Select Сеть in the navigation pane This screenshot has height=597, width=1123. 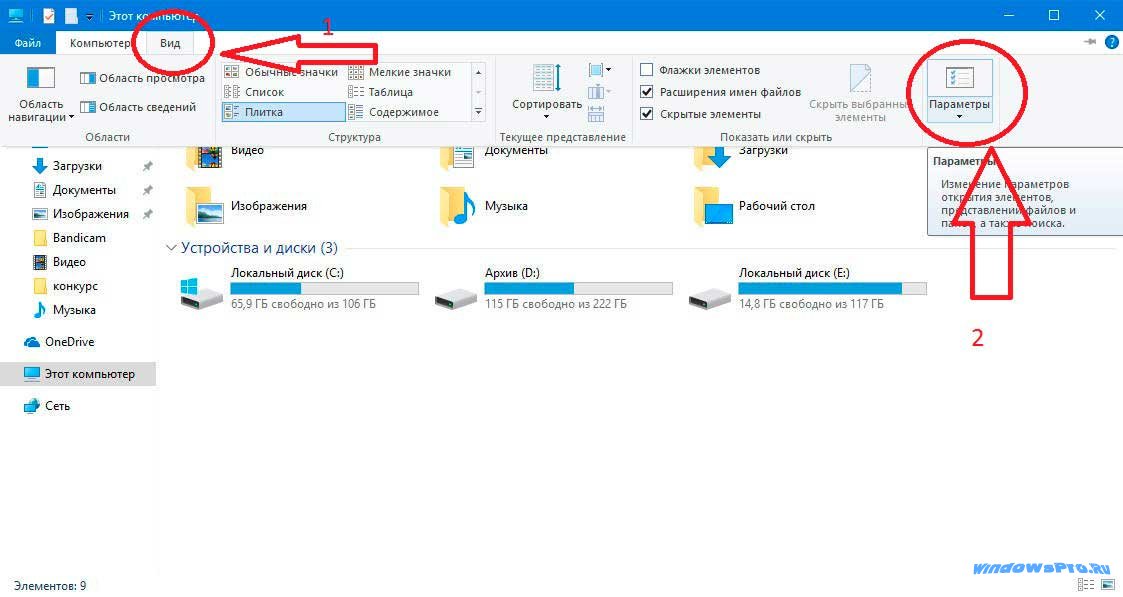pos(57,405)
